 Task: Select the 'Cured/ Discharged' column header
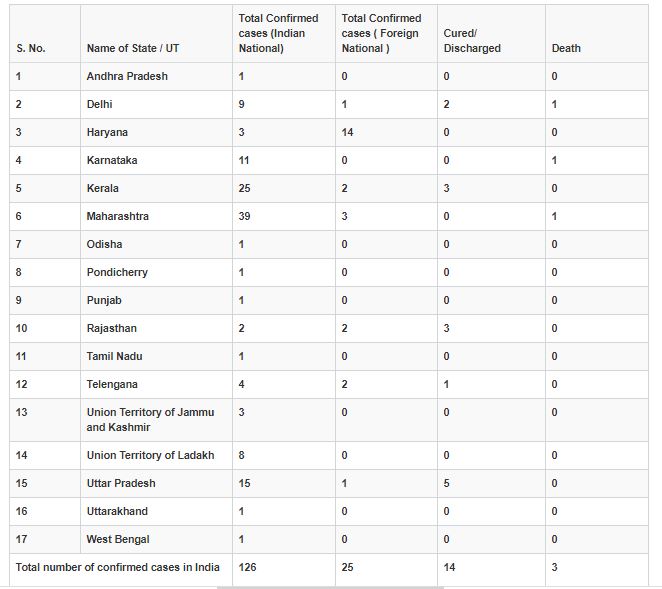click(472, 40)
